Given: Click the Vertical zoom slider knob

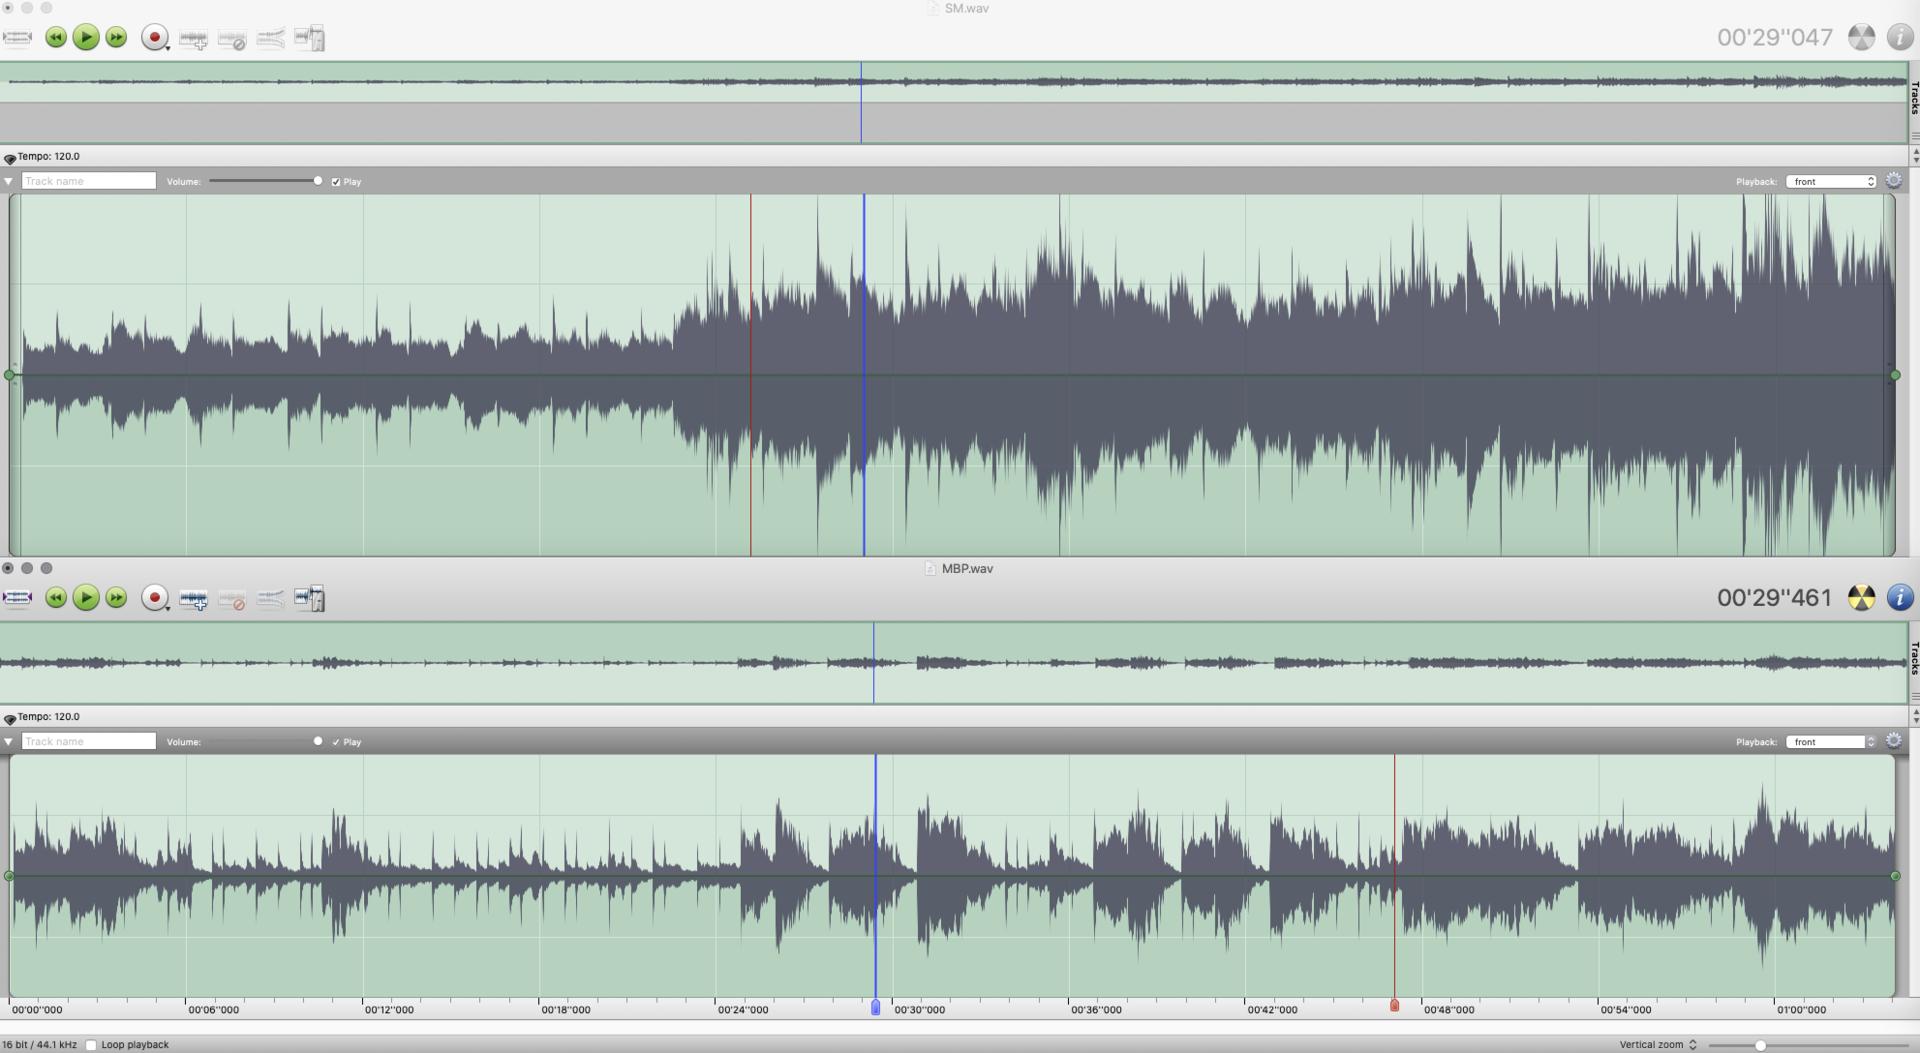Looking at the screenshot, I should click(1760, 1045).
